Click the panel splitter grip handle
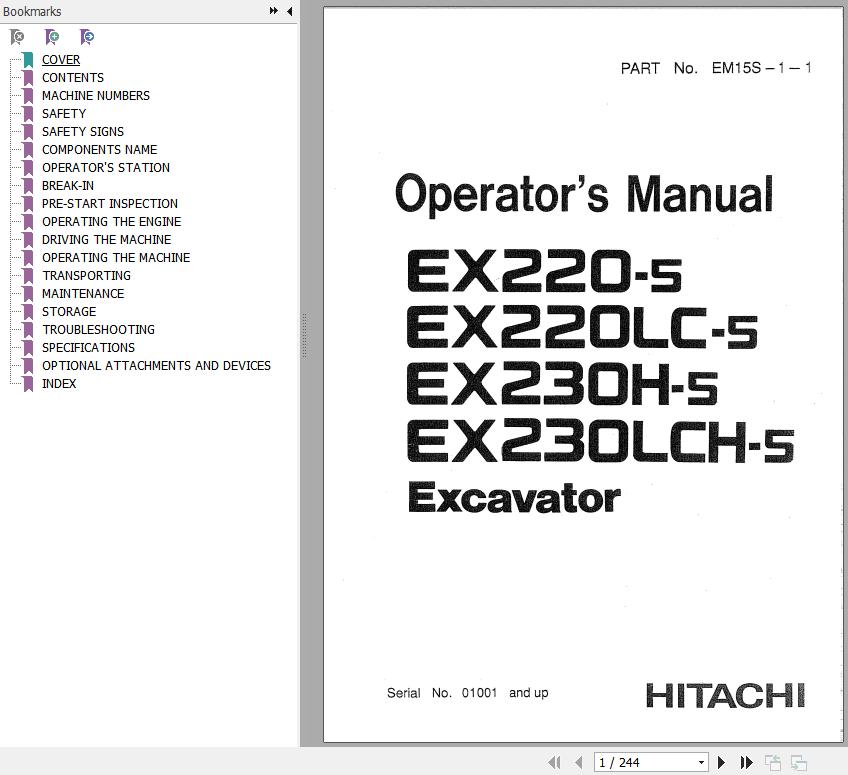 pos(304,335)
